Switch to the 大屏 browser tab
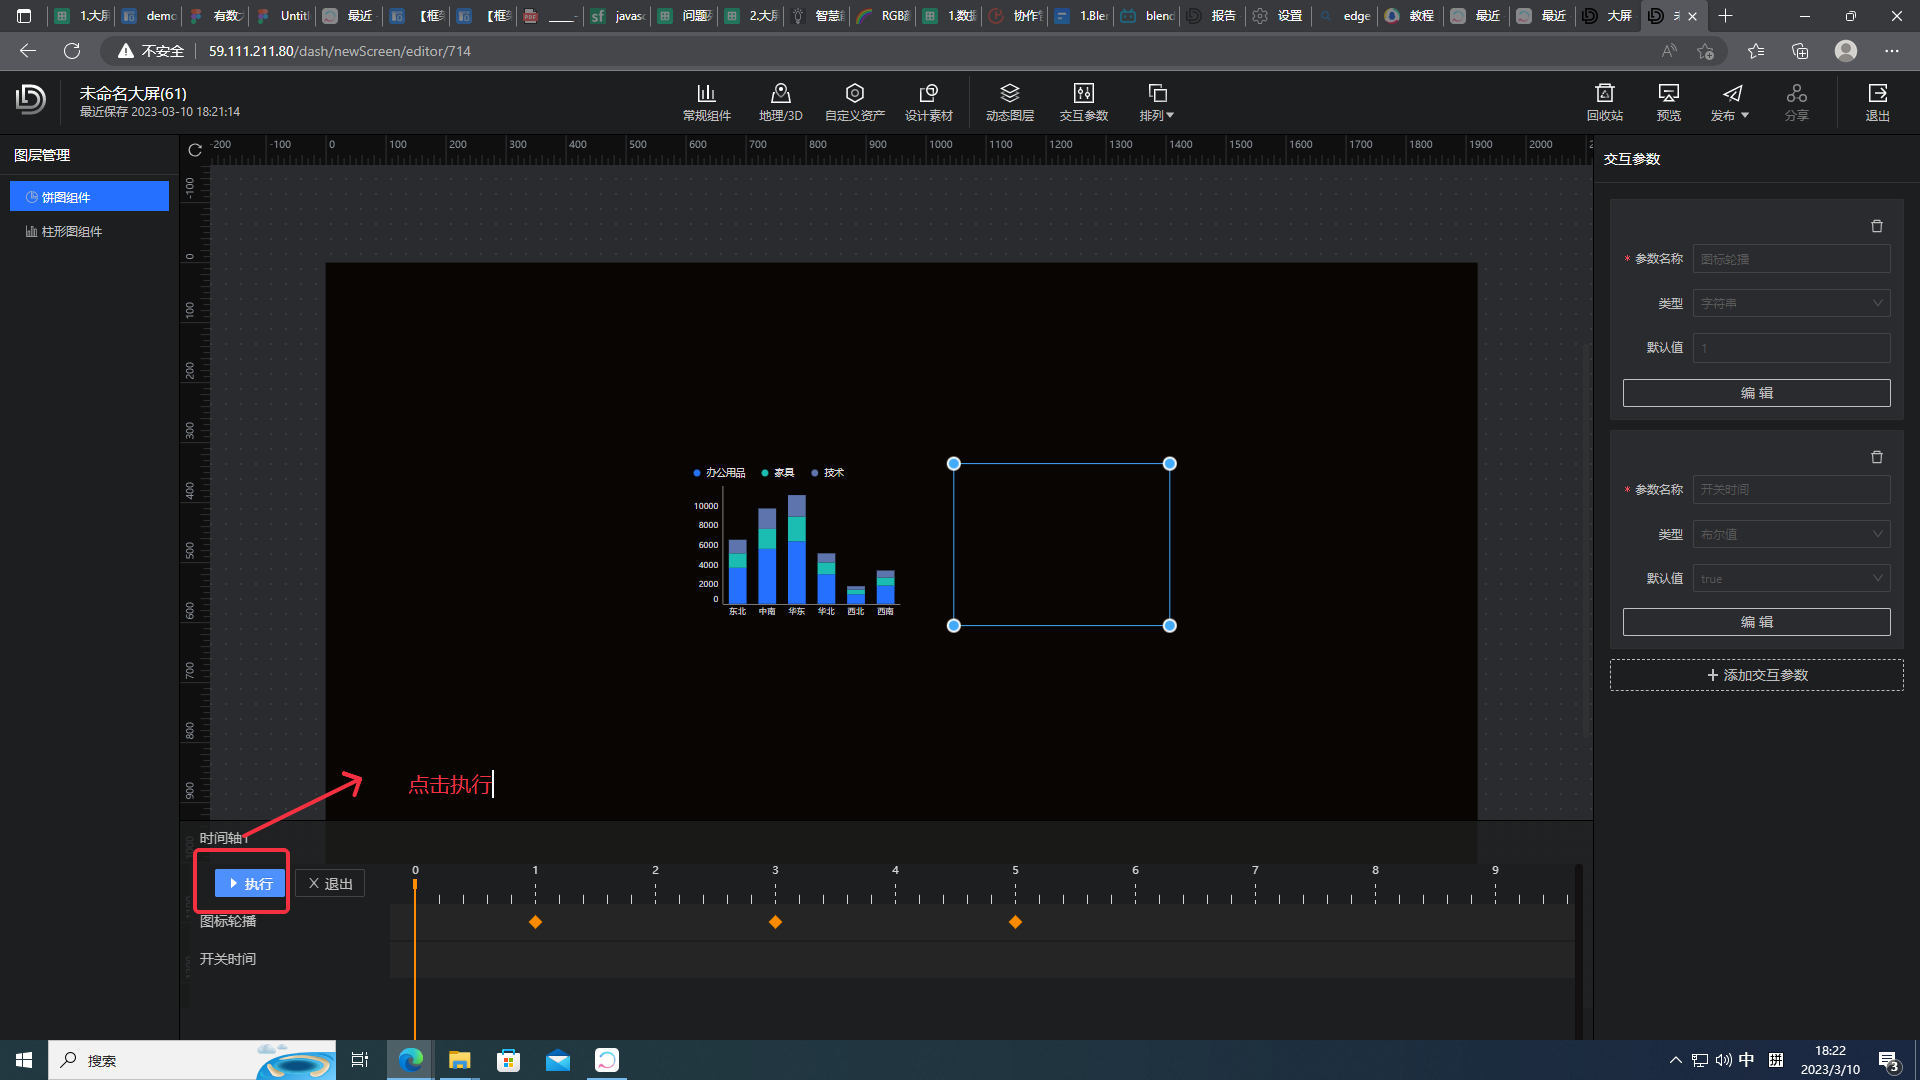 1608,16
